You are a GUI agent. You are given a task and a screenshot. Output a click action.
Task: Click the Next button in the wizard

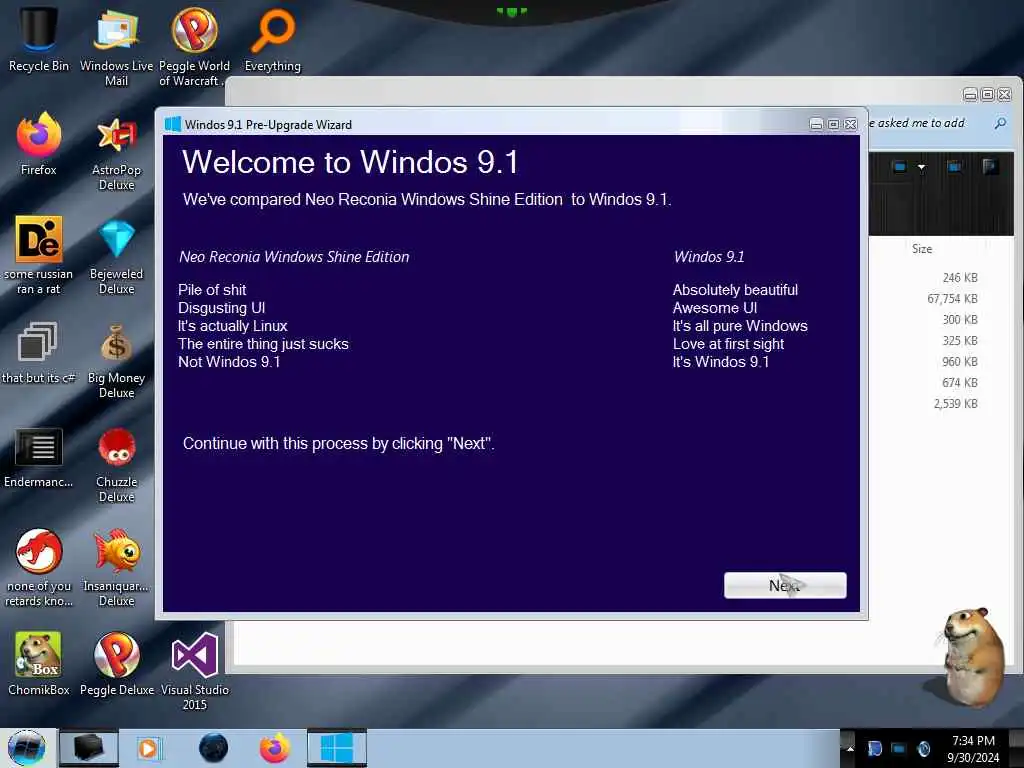[785, 585]
